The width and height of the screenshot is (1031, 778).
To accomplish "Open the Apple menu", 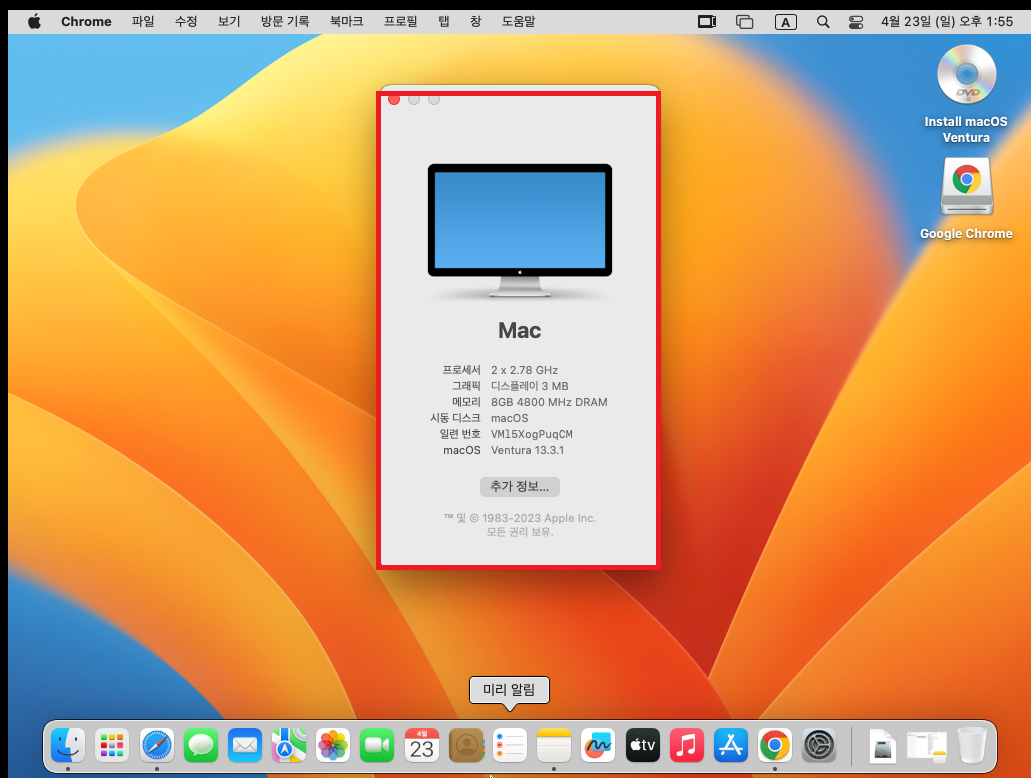I will point(34,22).
